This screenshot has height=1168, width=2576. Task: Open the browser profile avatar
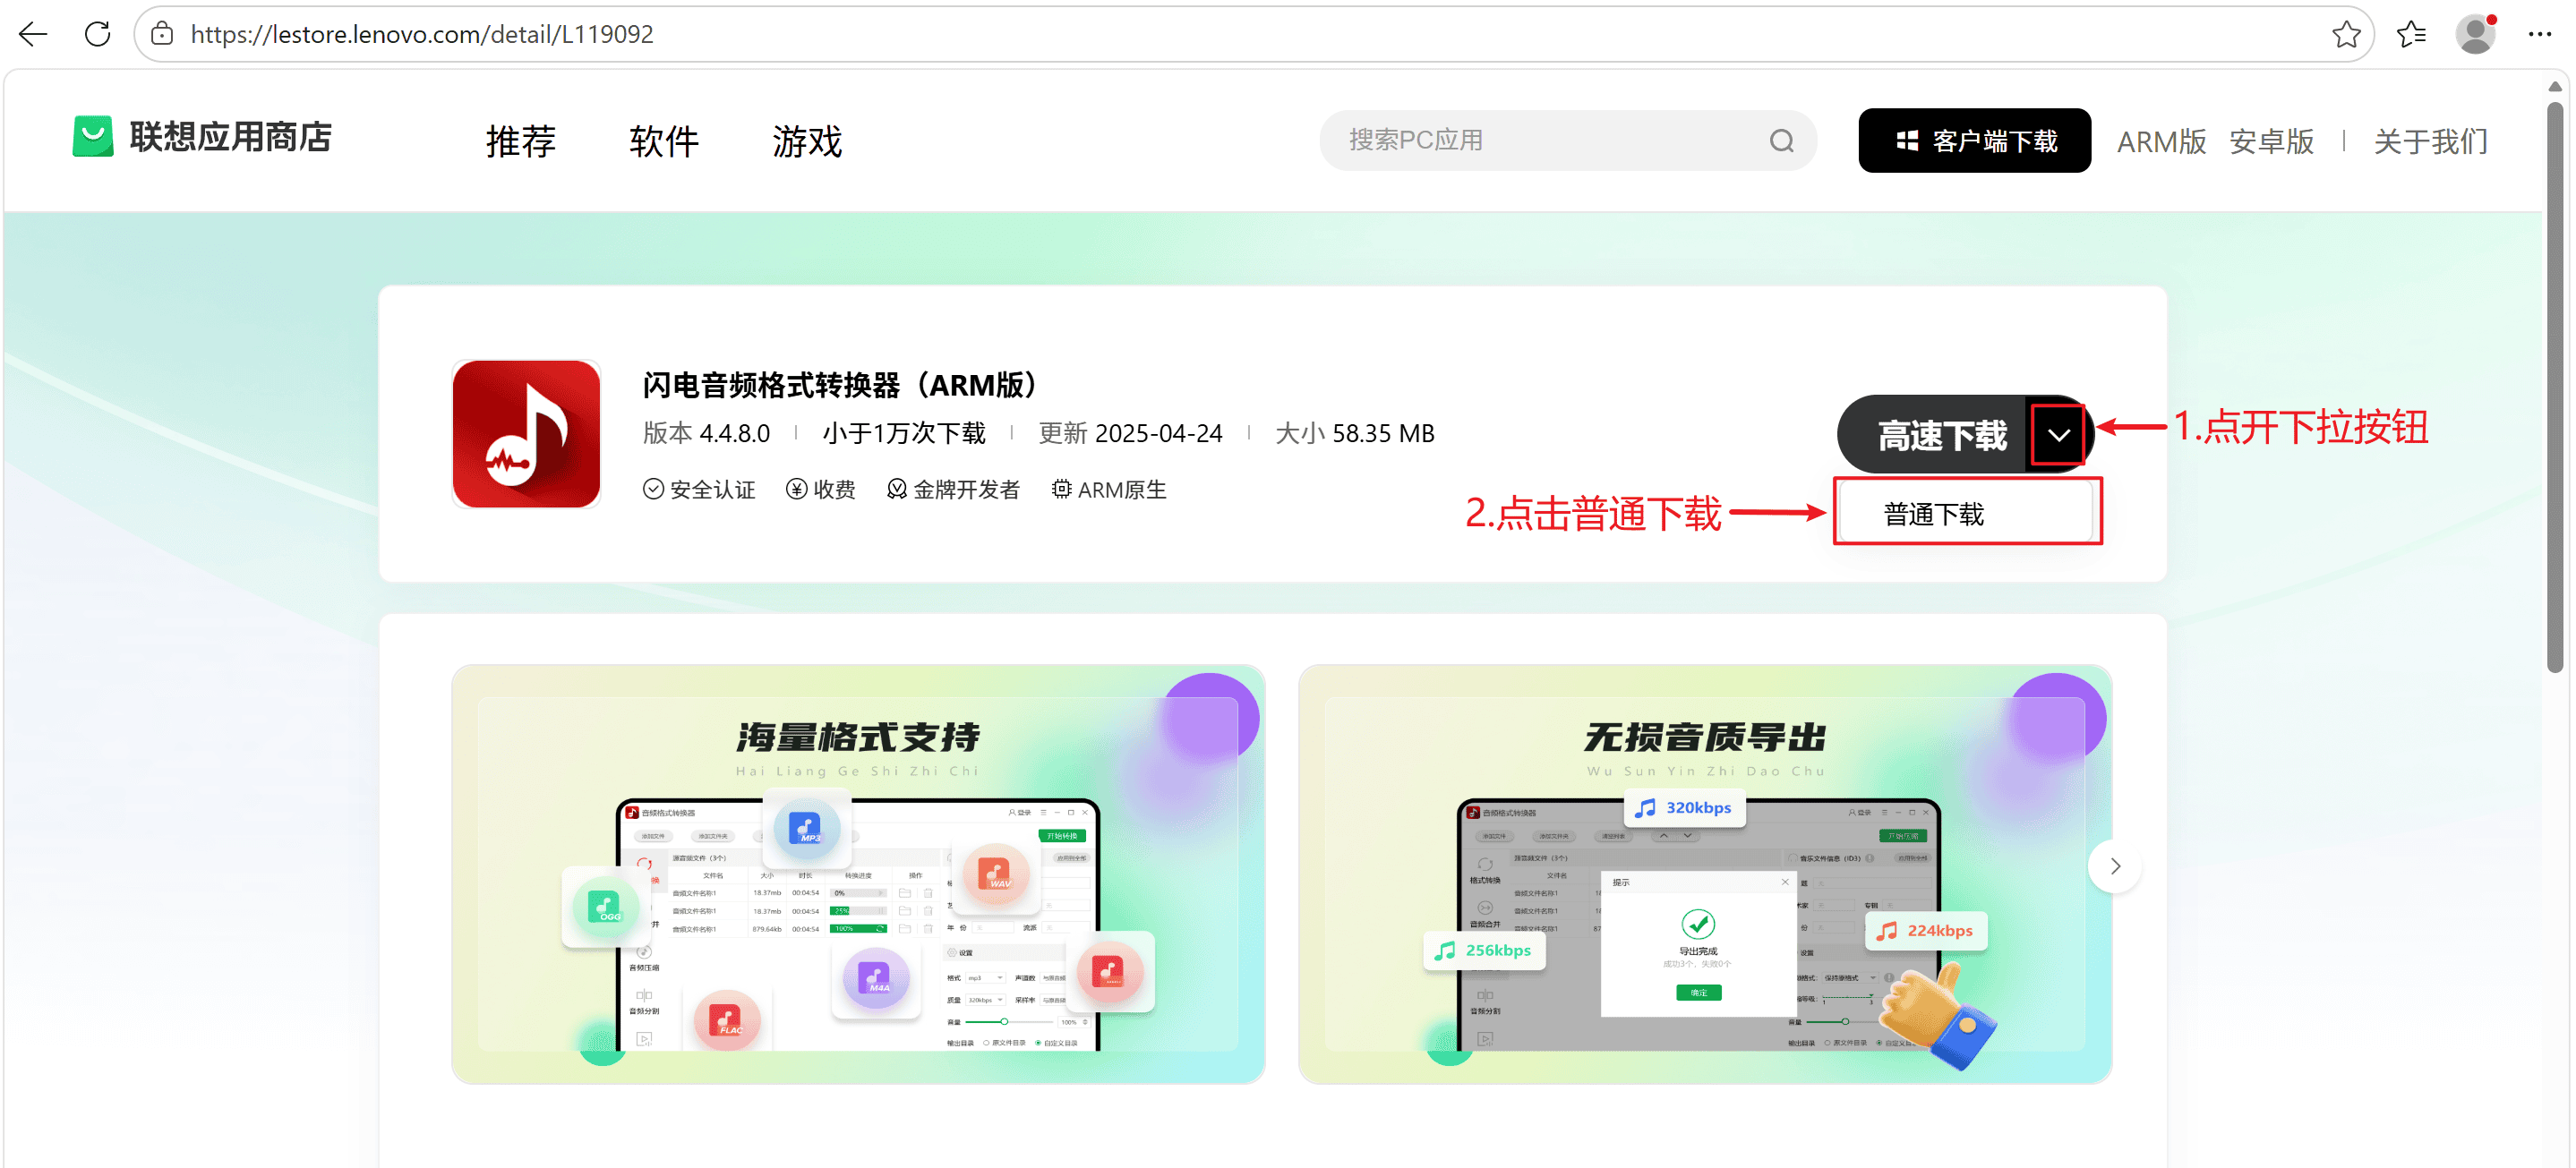[x=2475, y=34]
